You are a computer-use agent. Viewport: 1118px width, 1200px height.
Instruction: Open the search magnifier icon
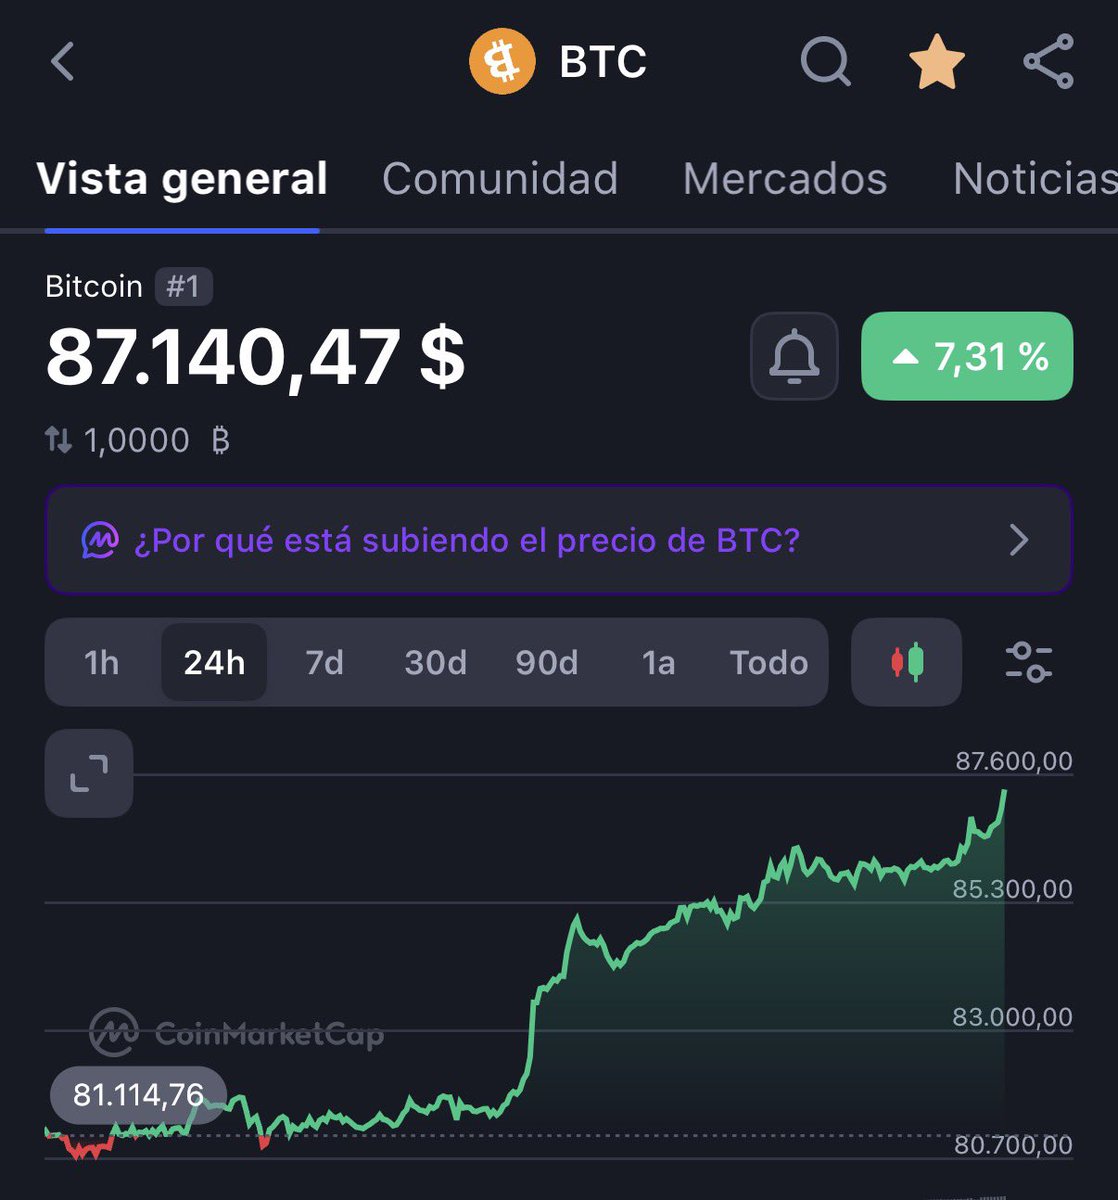click(826, 62)
